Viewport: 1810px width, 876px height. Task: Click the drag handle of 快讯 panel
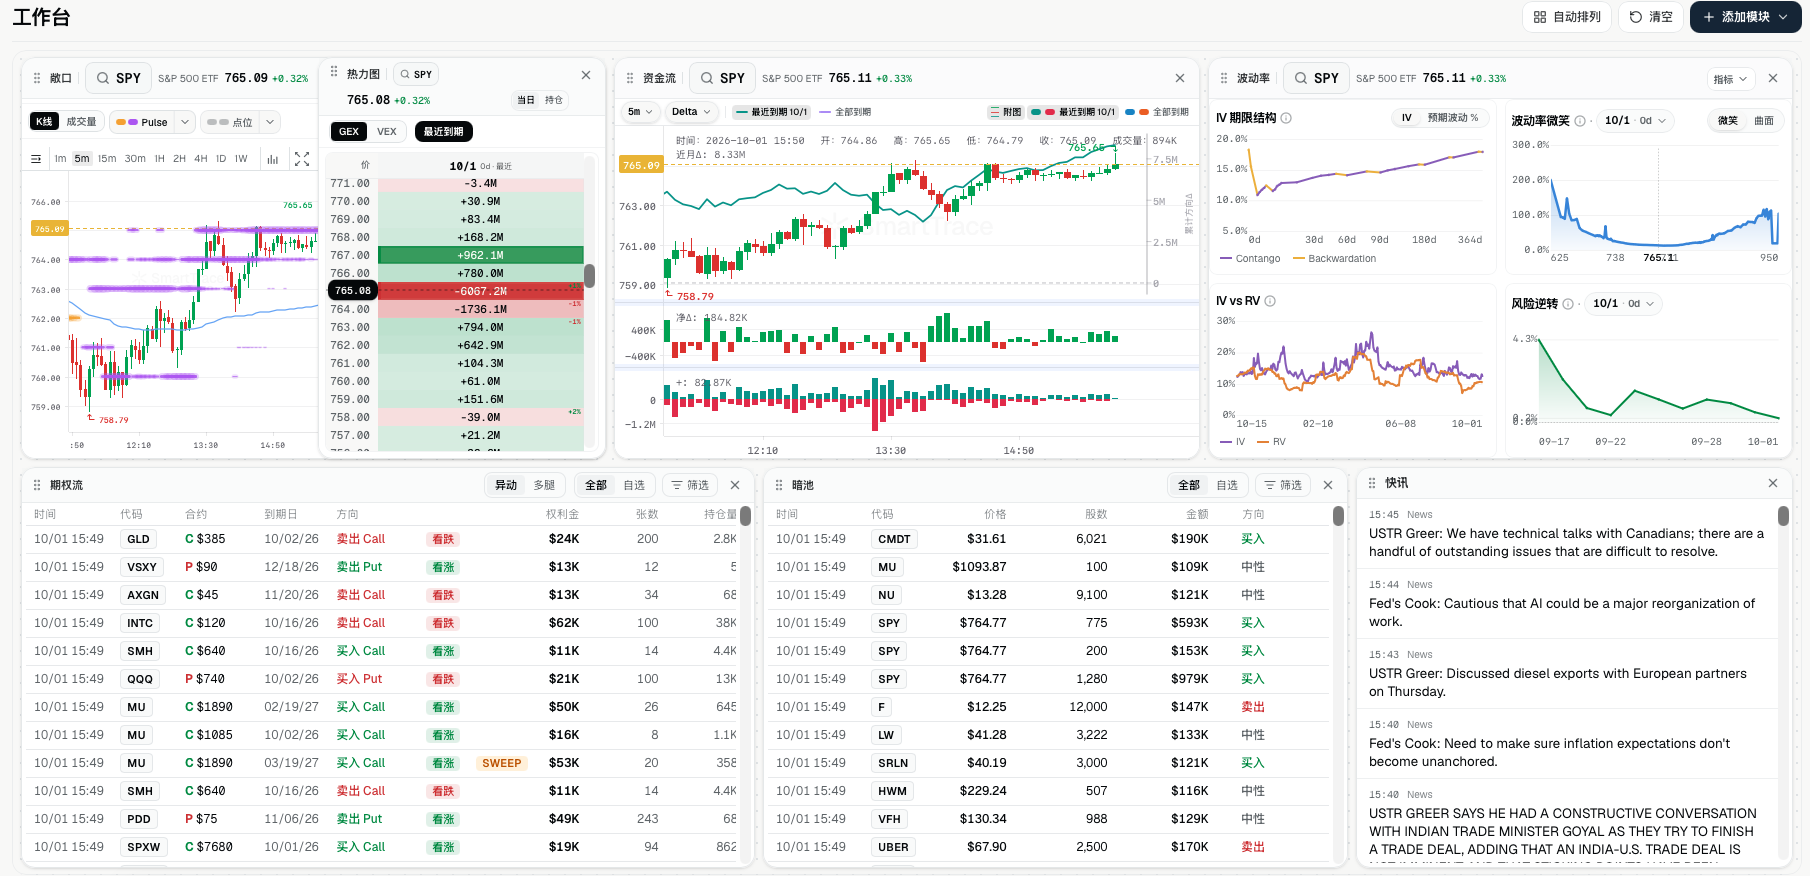(1372, 483)
